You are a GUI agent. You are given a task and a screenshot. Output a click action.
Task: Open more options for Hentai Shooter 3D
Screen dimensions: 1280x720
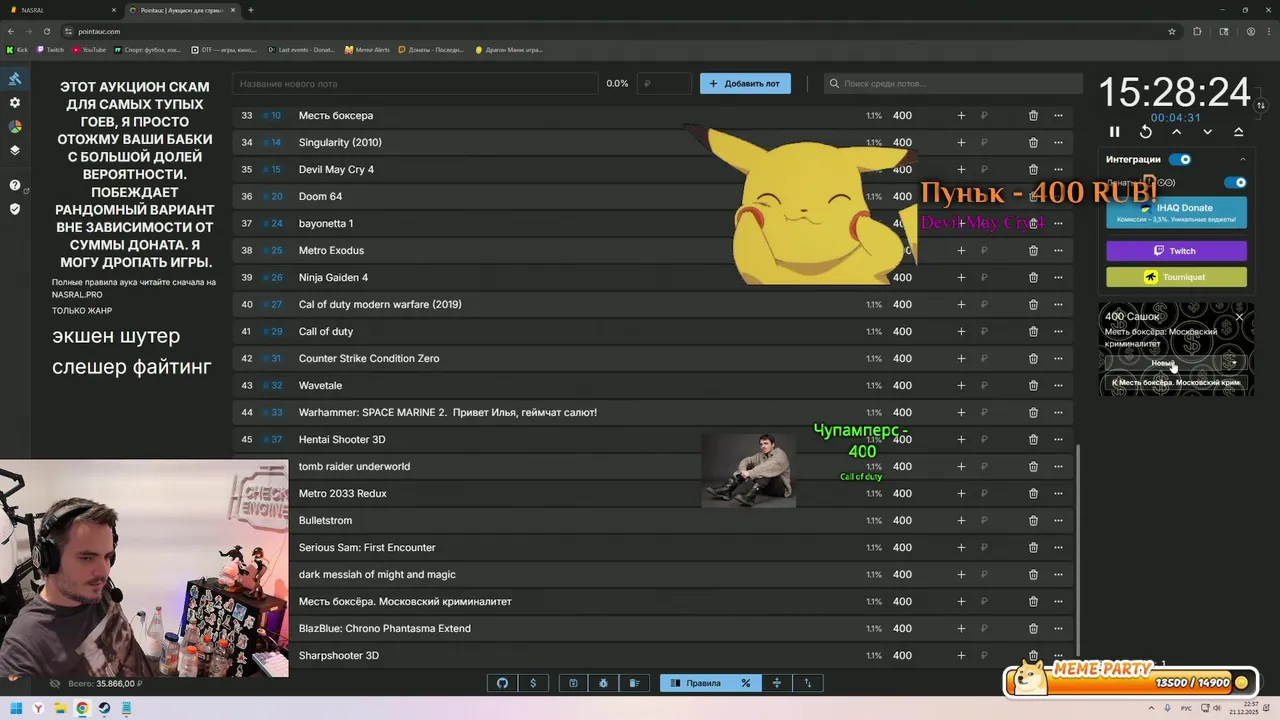pyautogui.click(x=1058, y=439)
